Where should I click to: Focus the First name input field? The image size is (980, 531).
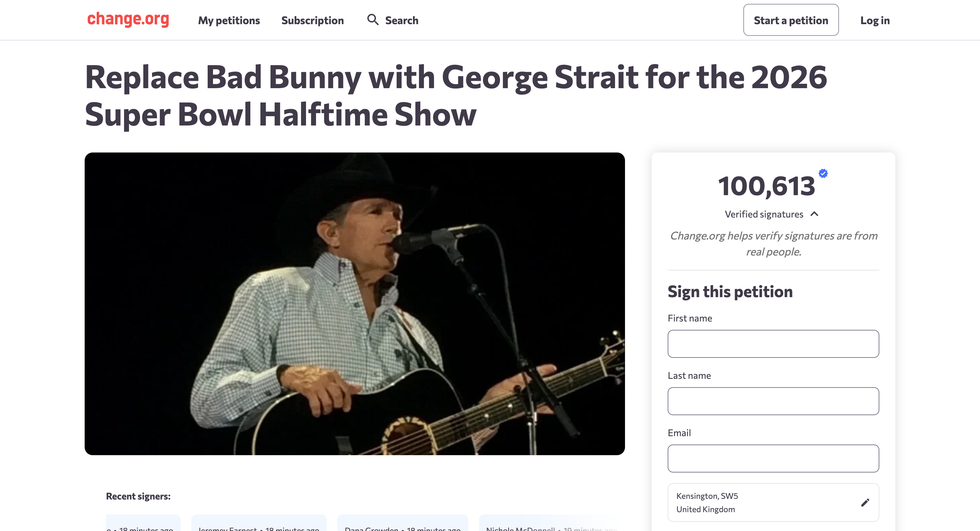click(x=773, y=344)
